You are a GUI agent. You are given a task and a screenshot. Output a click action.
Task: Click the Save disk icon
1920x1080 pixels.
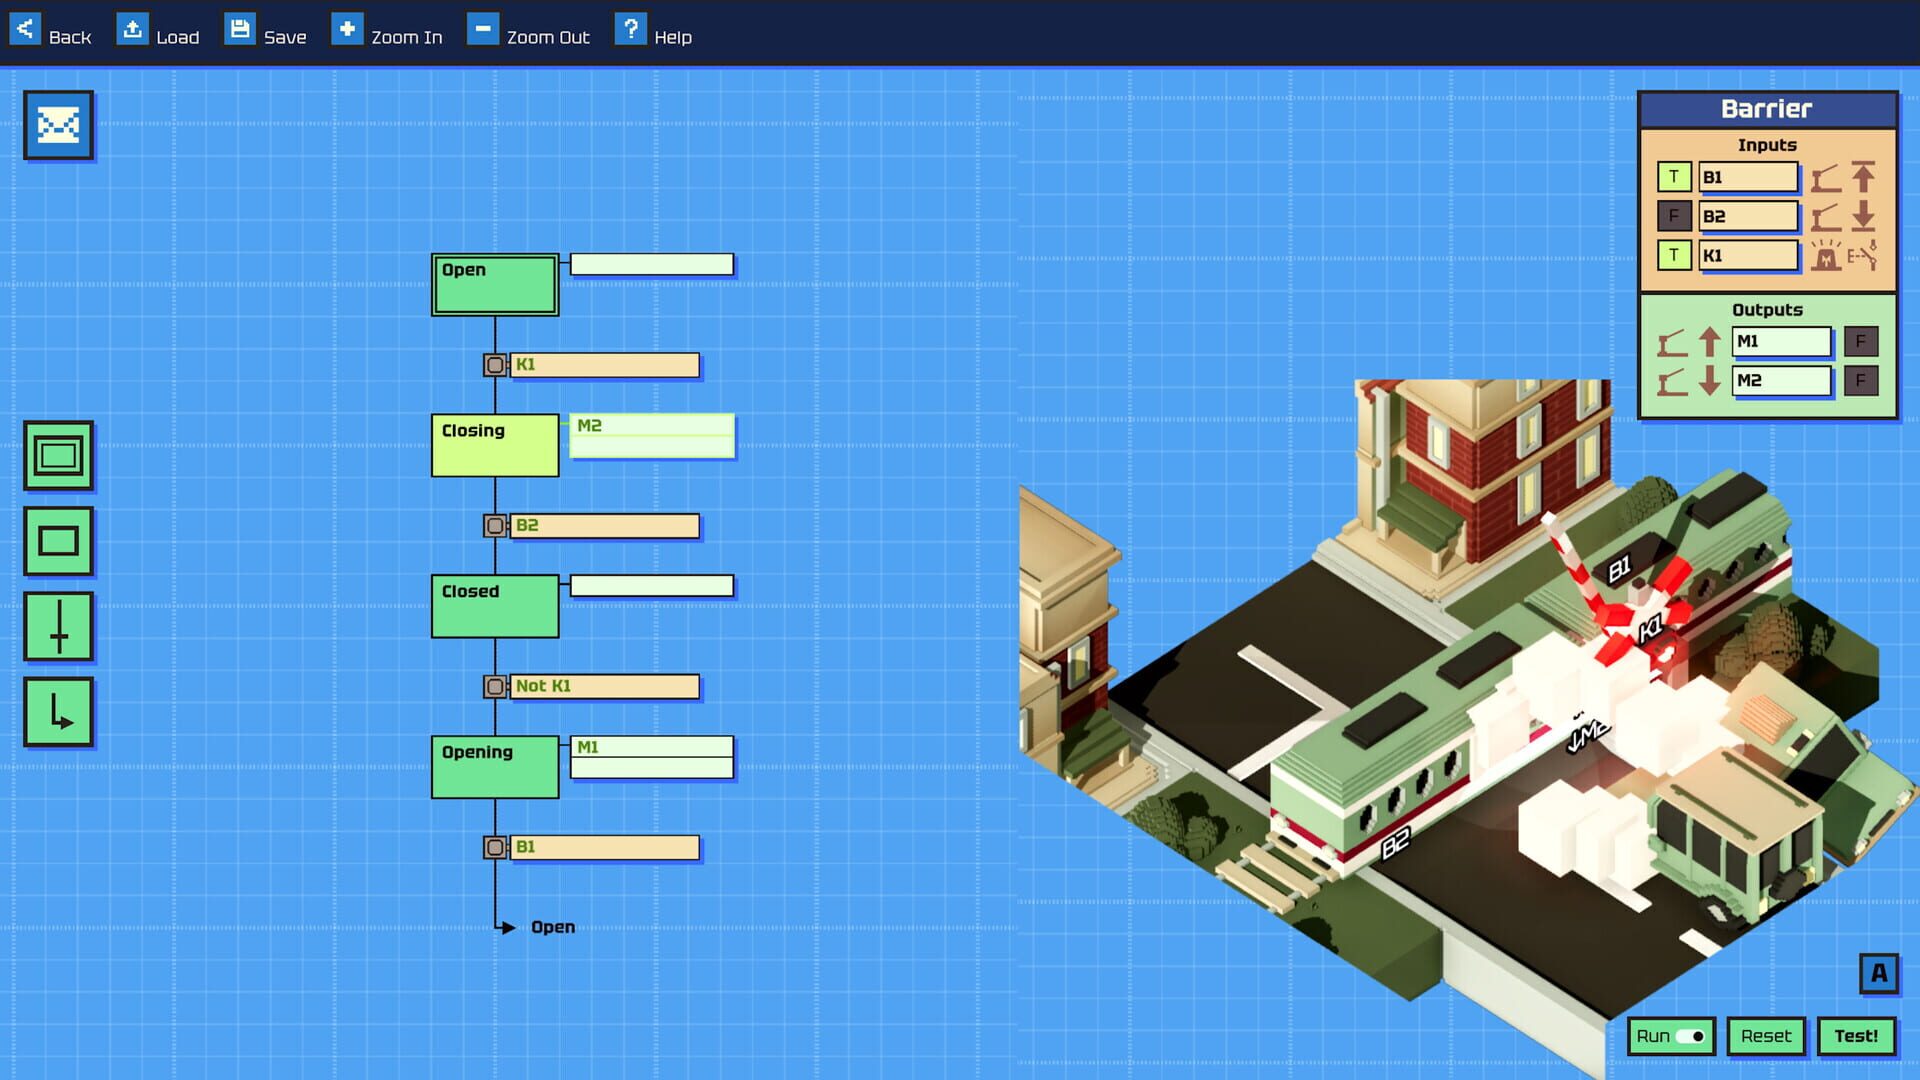coord(240,29)
